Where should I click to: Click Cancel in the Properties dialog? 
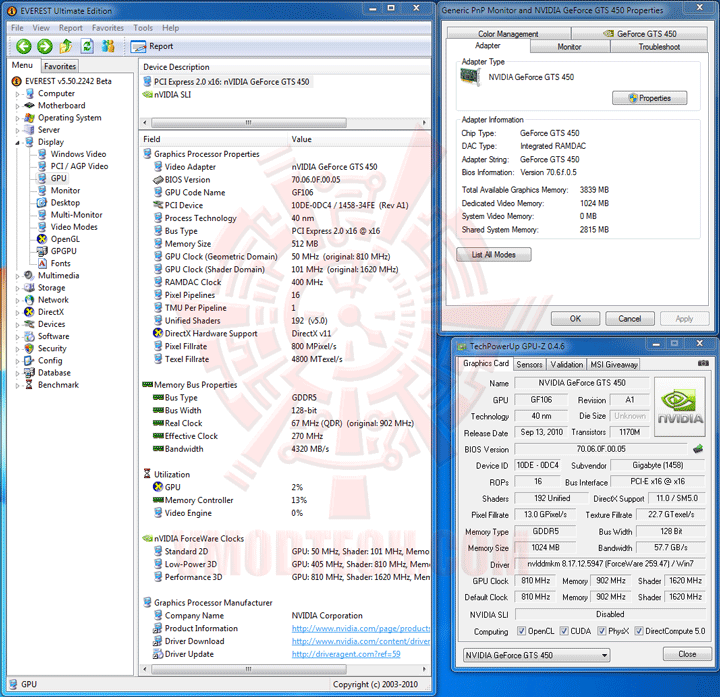630,319
